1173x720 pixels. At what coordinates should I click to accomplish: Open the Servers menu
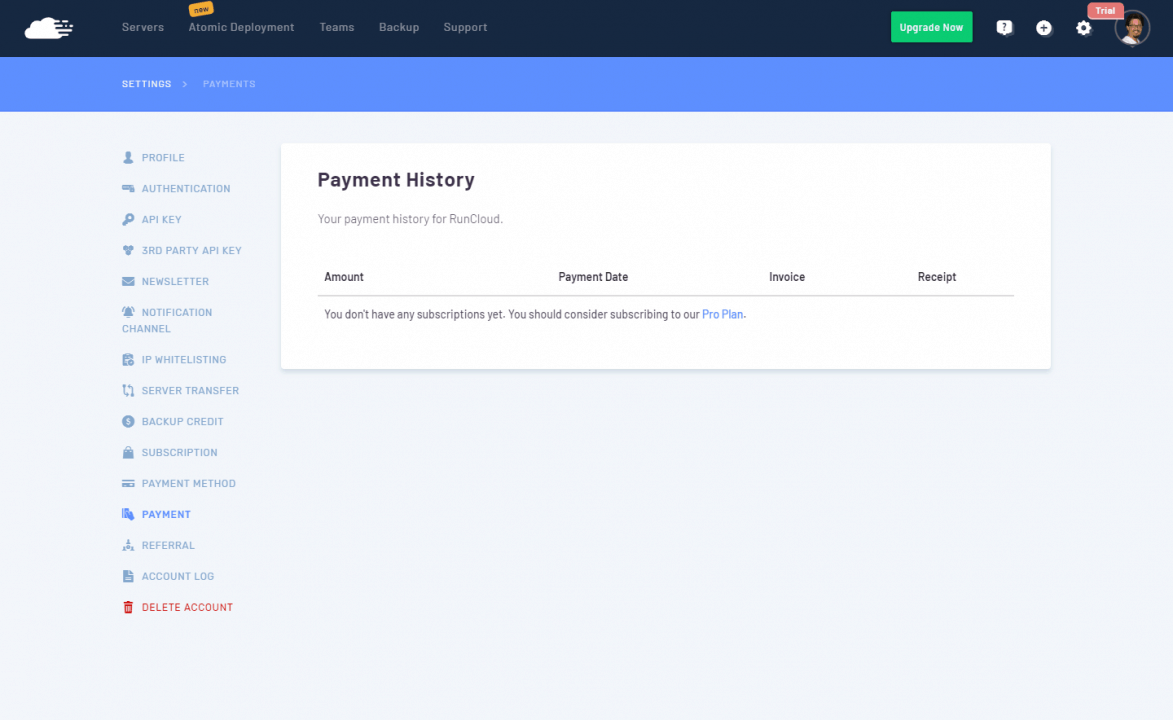(x=143, y=28)
